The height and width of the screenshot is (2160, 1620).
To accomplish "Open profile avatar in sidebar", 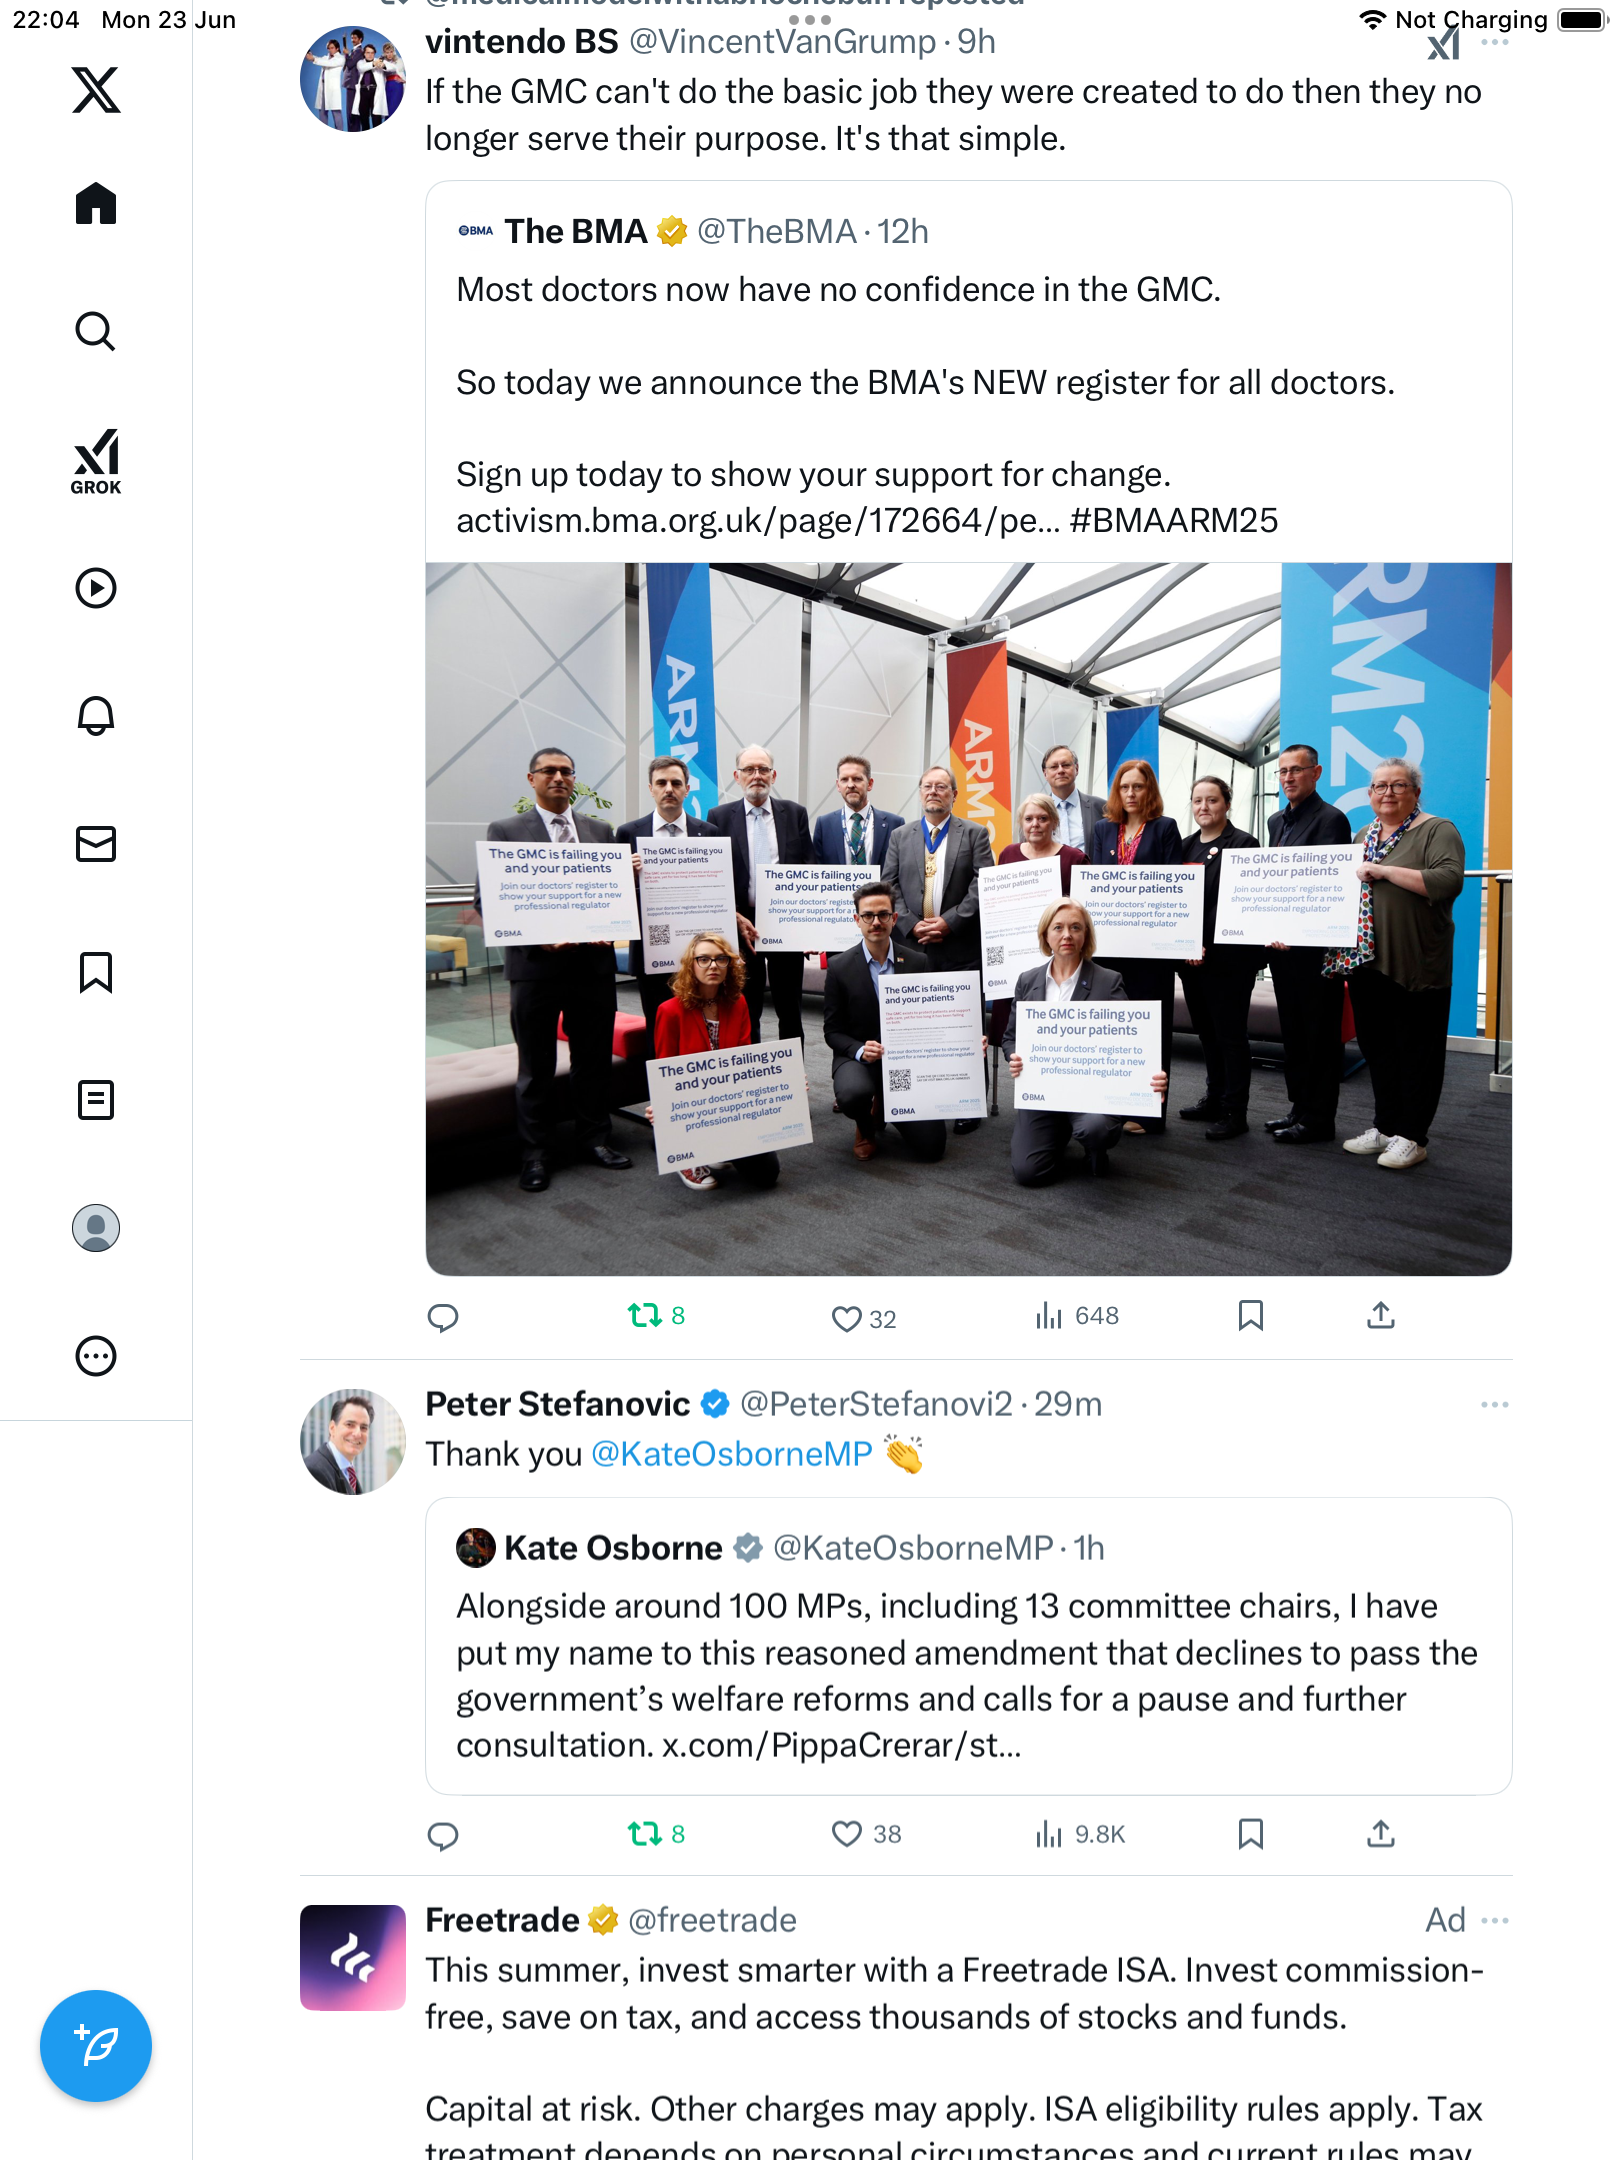I will pos(96,1227).
